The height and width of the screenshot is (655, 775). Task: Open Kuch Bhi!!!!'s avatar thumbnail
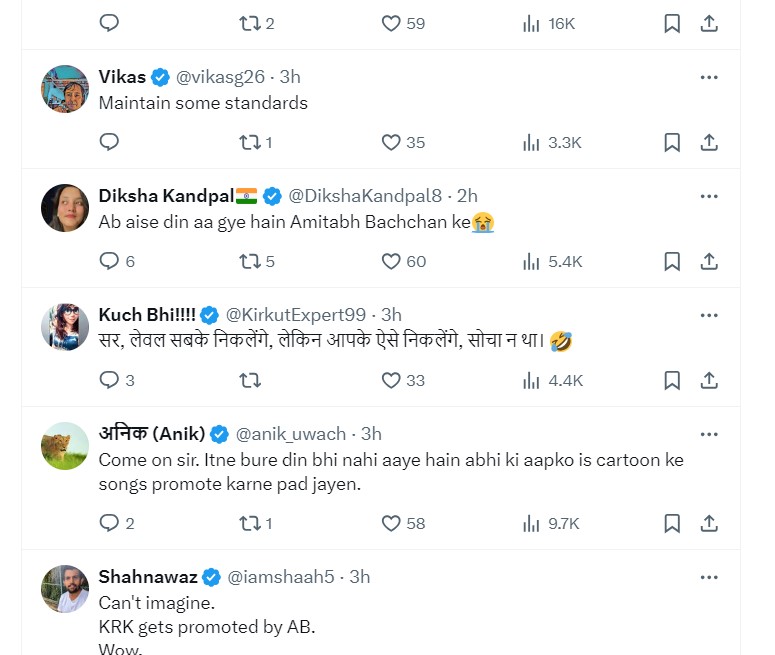pos(65,327)
